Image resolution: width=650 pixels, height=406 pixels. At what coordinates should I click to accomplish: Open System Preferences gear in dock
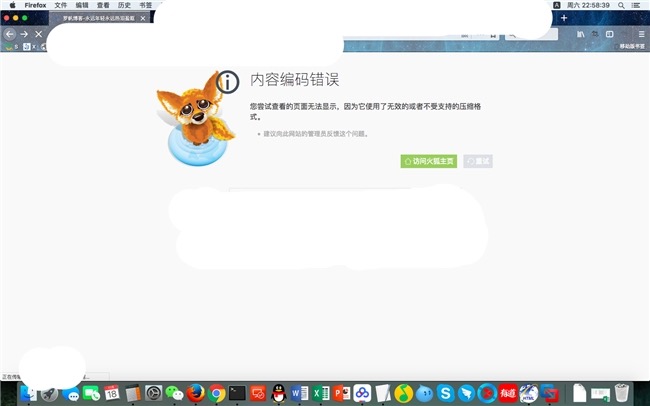(x=153, y=393)
